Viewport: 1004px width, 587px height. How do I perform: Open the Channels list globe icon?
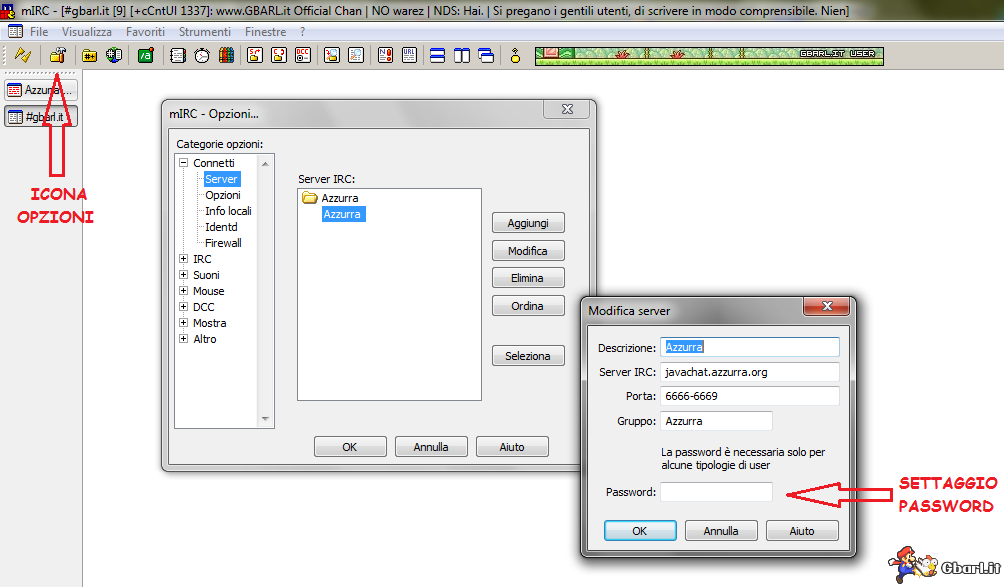point(114,56)
